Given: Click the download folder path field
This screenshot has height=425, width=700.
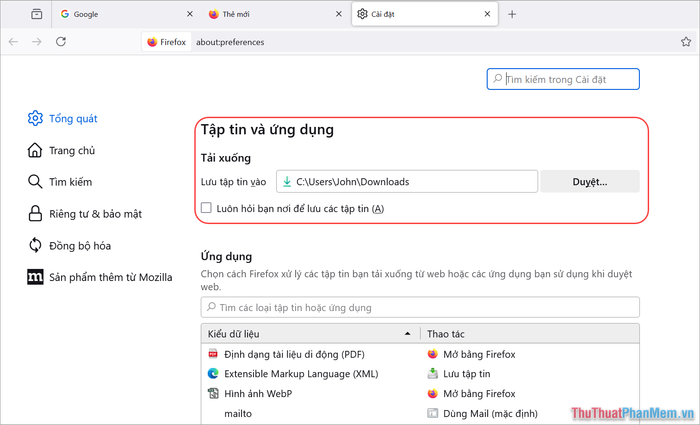Looking at the screenshot, I should [x=407, y=181].
